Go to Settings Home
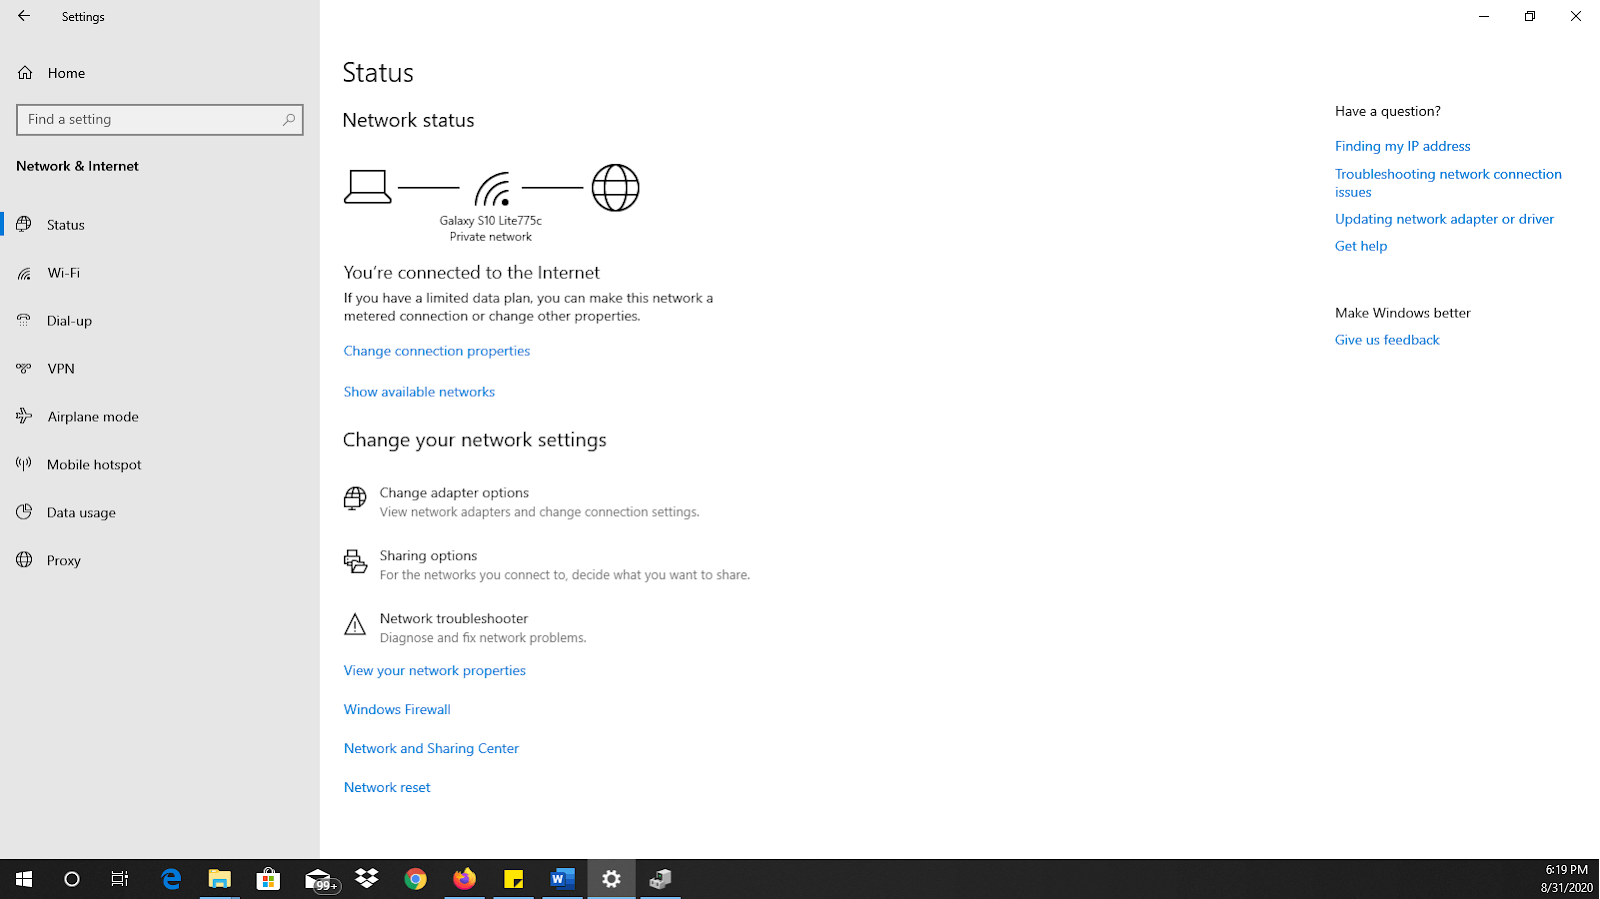 coord(66,73)
